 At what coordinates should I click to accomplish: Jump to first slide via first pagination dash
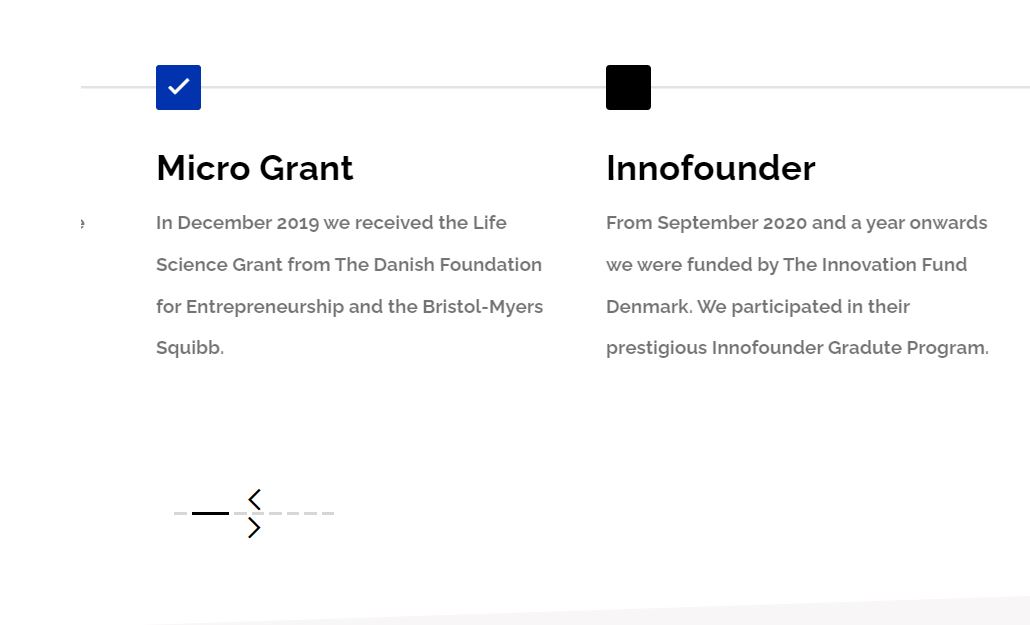(x=181, y=513)
